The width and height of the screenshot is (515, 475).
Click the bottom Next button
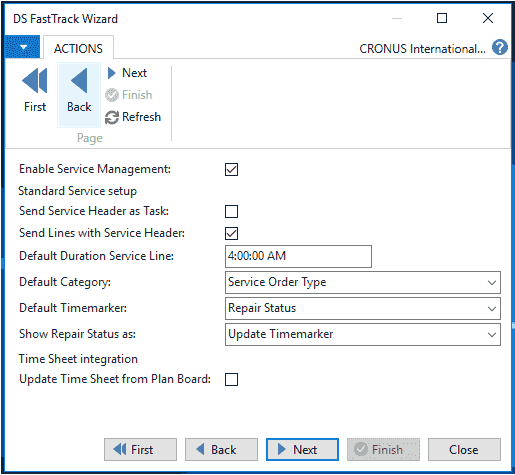coord(302,450)
